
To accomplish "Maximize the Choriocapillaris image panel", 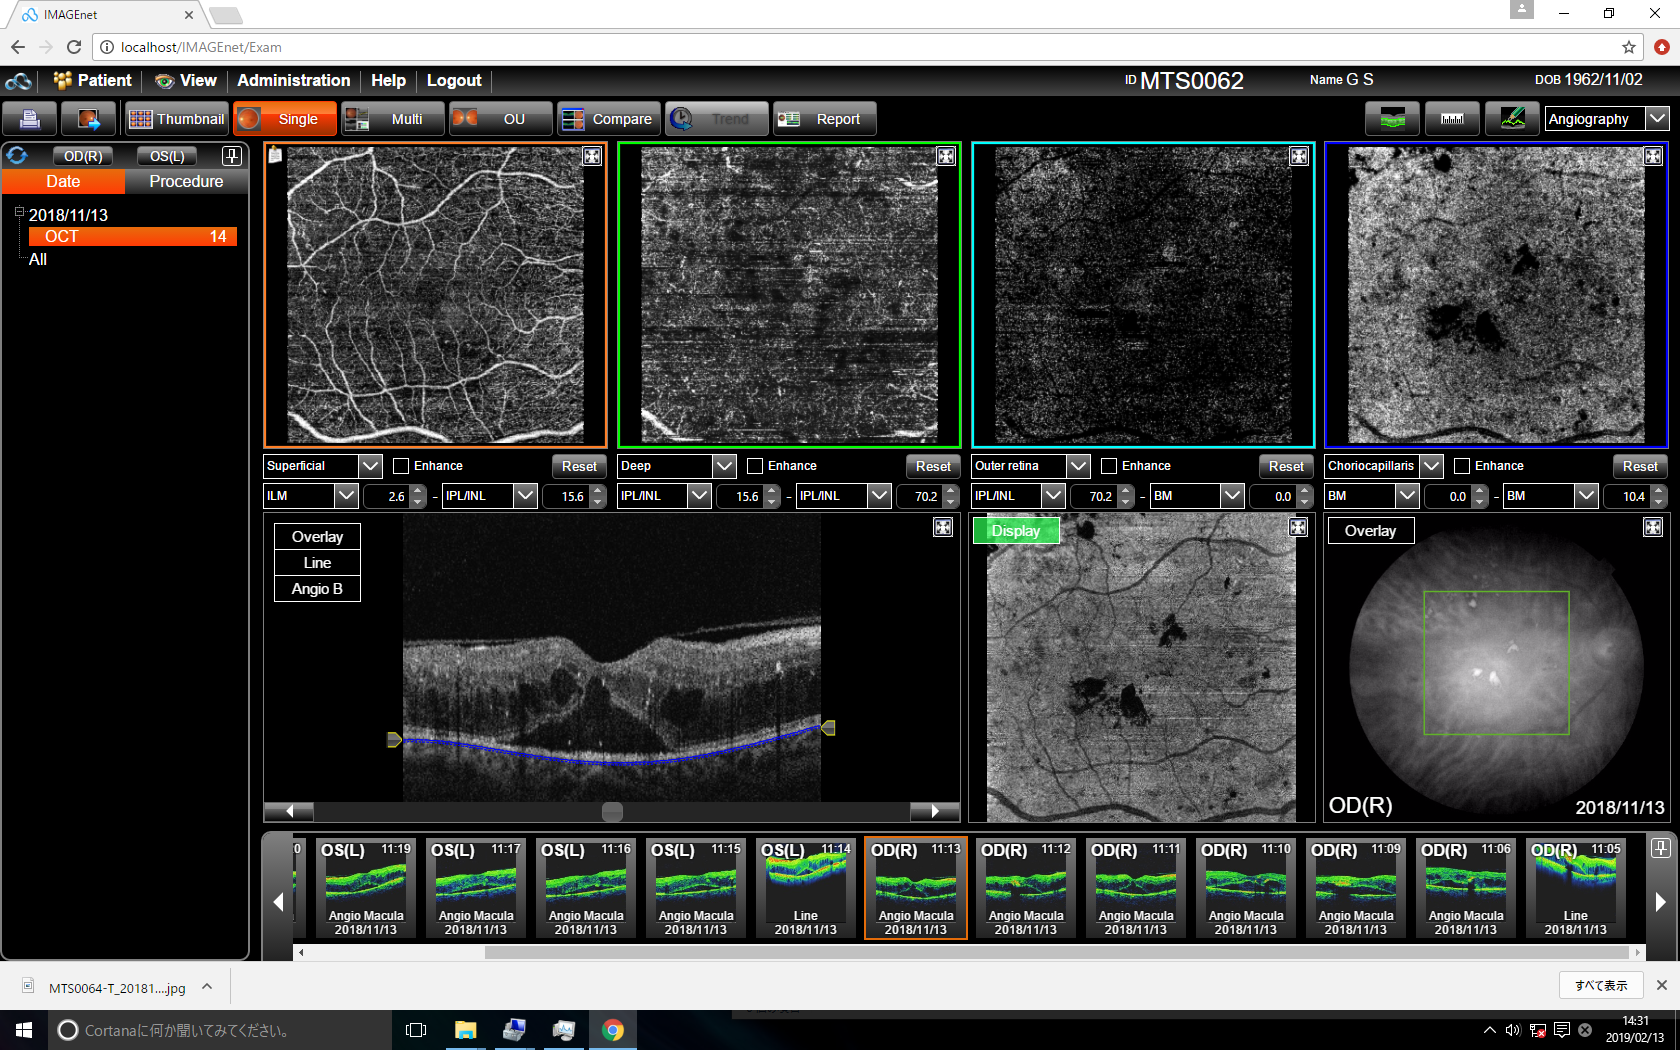I will click(x=1653, y=156).
